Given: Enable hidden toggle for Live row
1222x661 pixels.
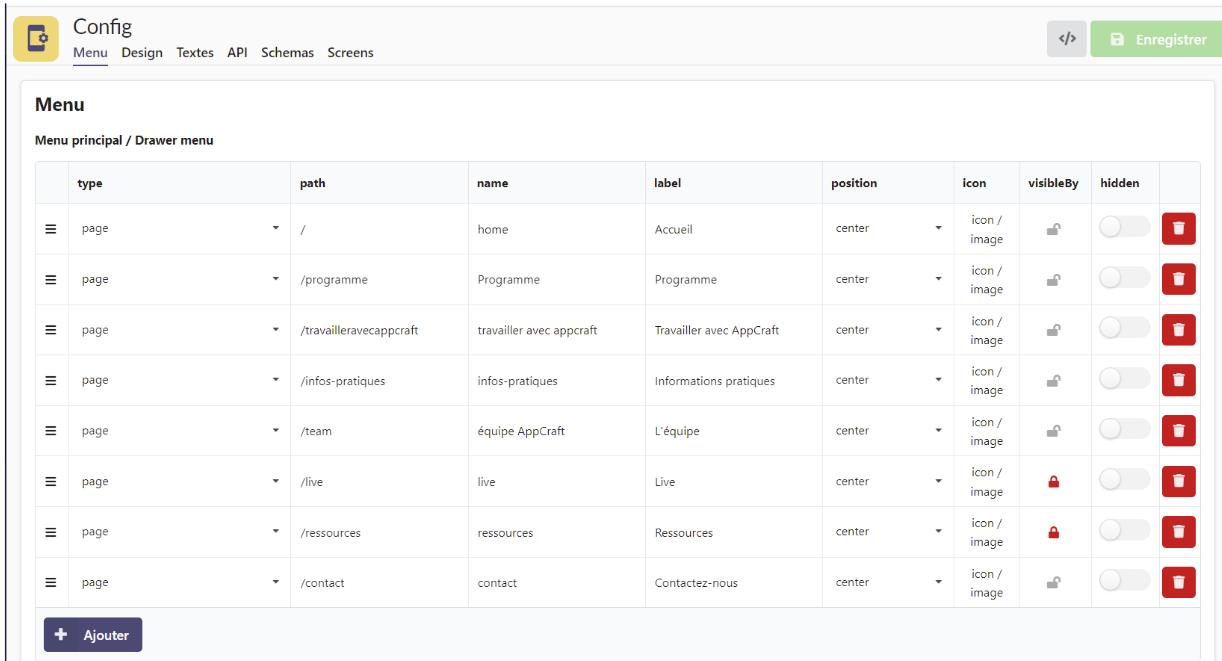Looking at the screenshot, I should (1124, 481).
